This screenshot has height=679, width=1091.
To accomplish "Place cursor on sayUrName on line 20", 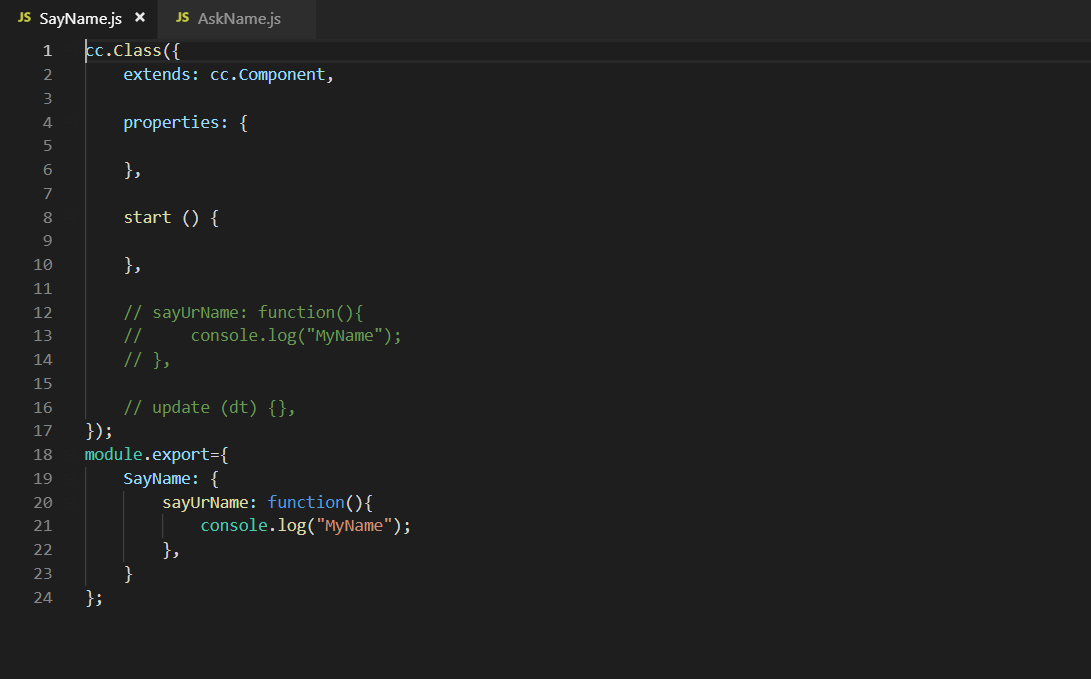I will click(x=205, y=502).
